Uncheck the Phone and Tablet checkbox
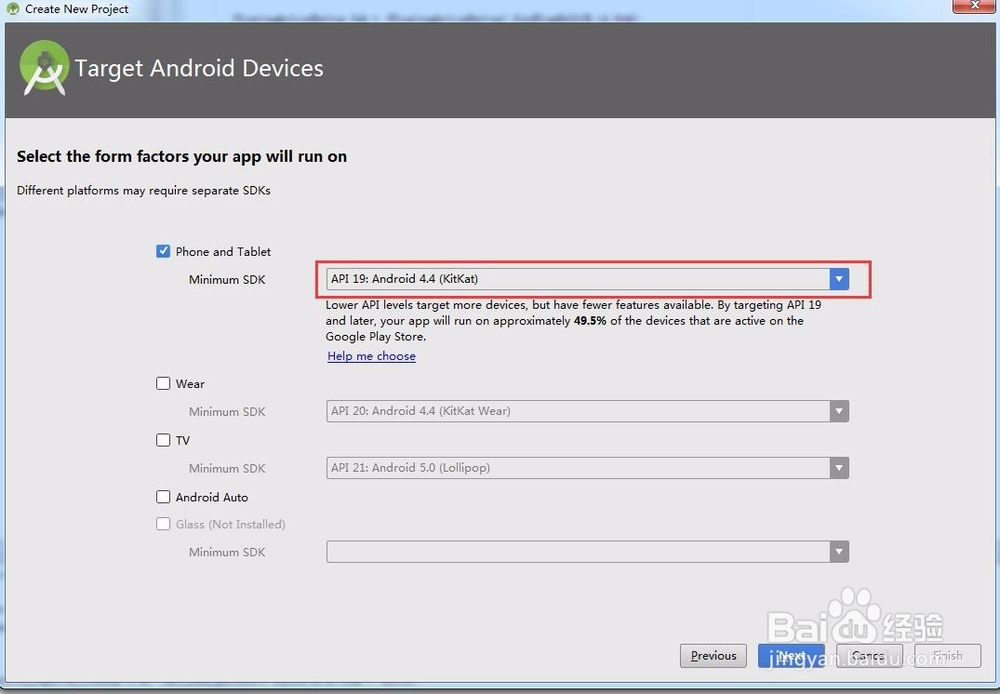Screen dimensions: 1000x694 (163, 251)
